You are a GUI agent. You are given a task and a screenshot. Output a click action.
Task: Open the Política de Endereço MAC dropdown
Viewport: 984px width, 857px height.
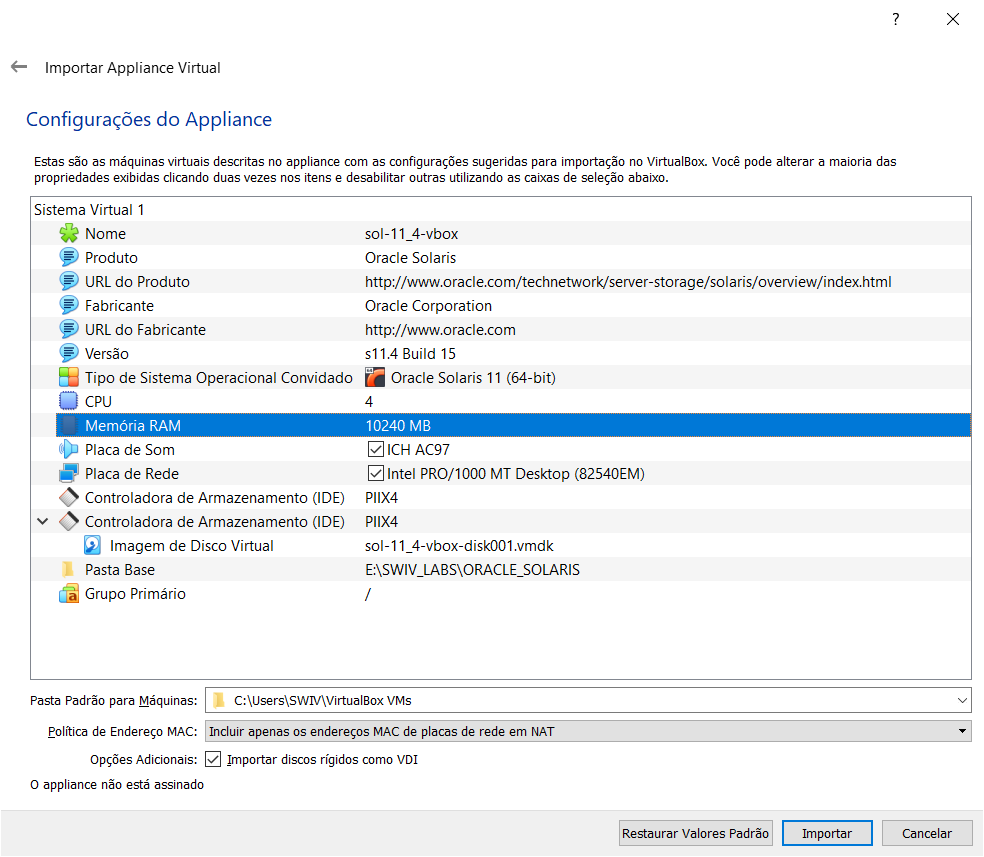(588, 731)
